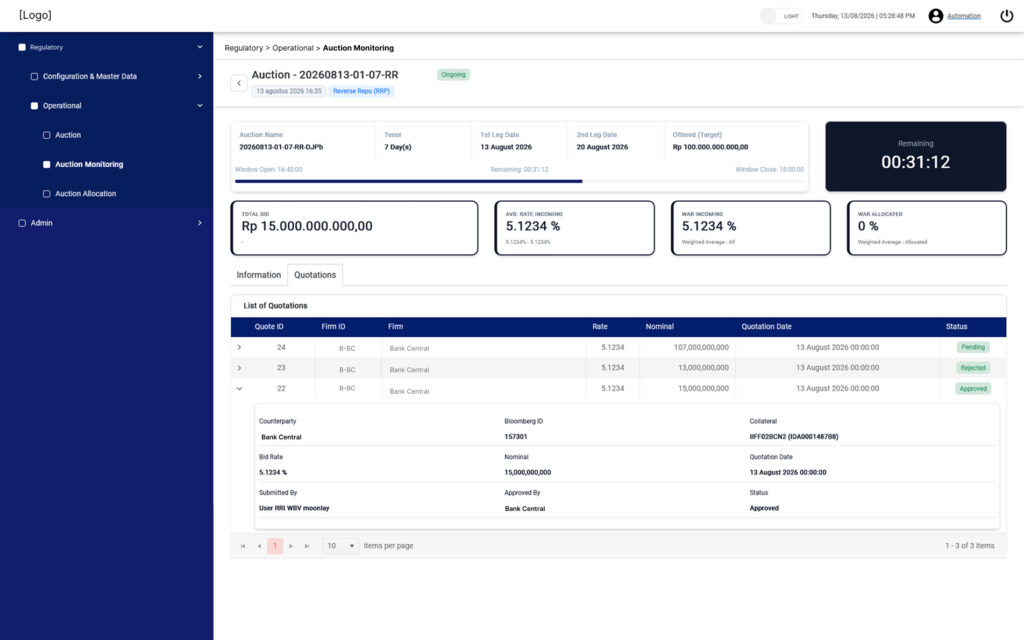Open the Auction sidebar item

pos(68,135)
